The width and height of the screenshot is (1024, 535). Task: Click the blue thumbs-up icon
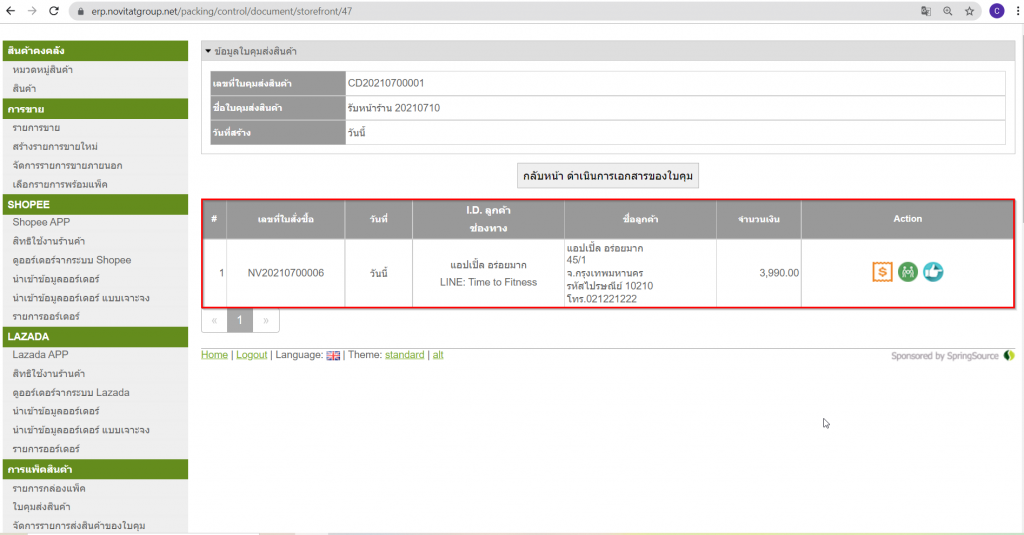(x=933, y=272)
